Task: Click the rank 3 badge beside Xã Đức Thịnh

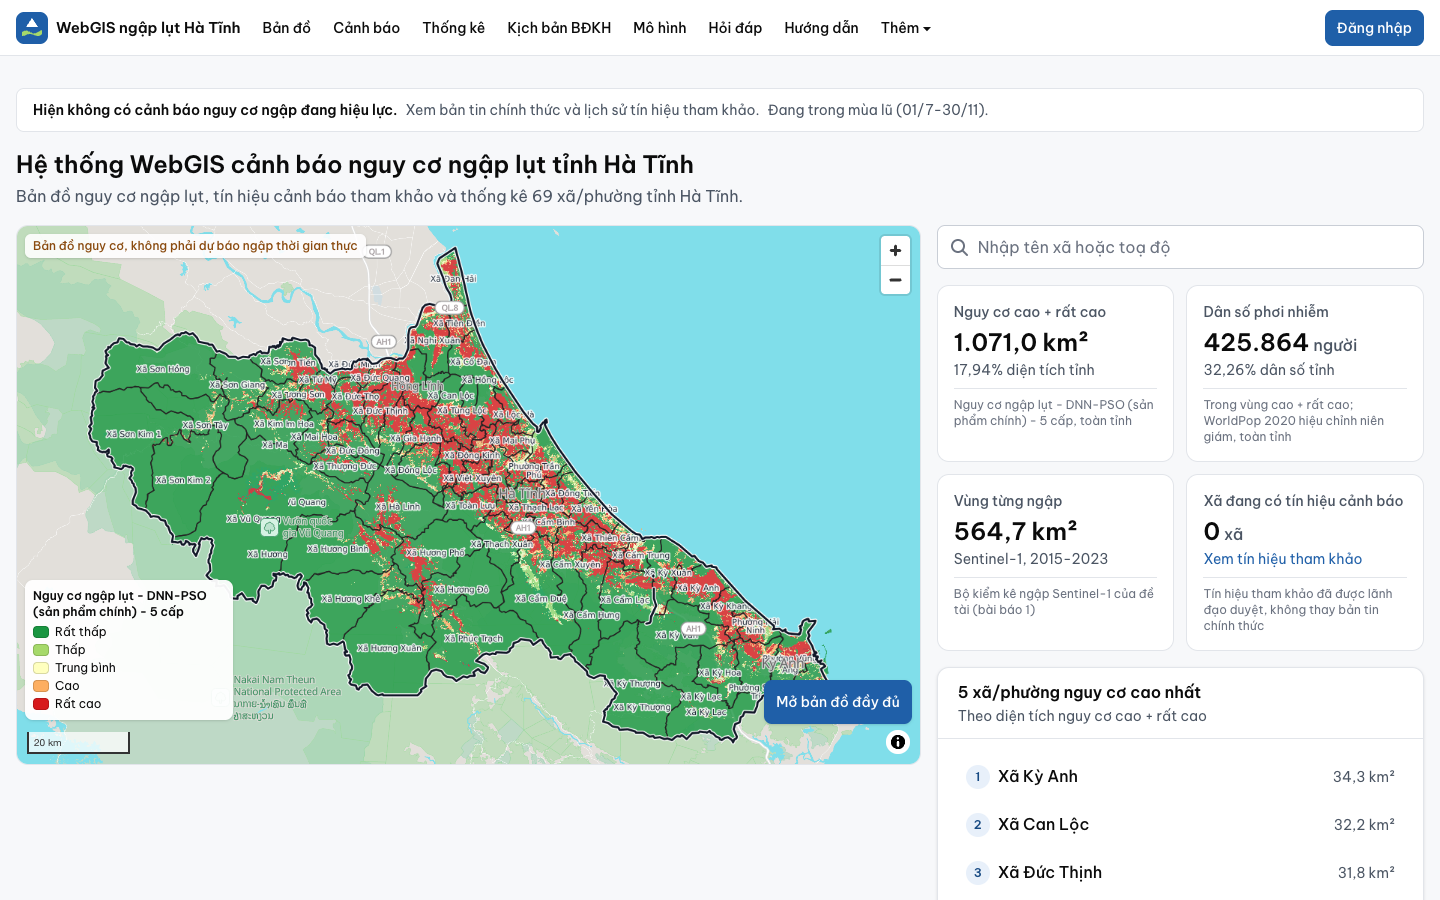Action: click(978, 872)
